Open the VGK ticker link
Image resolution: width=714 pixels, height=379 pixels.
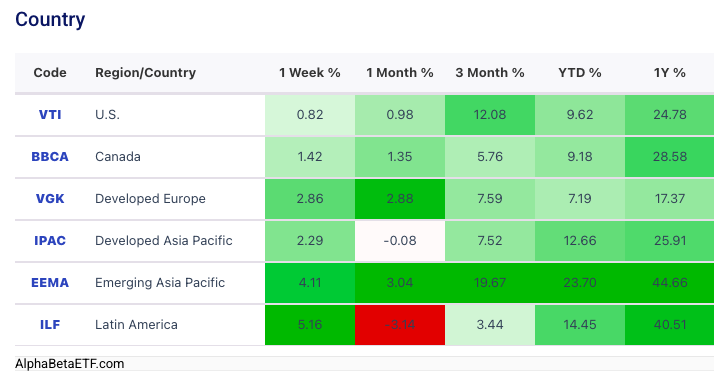point(50,199)
